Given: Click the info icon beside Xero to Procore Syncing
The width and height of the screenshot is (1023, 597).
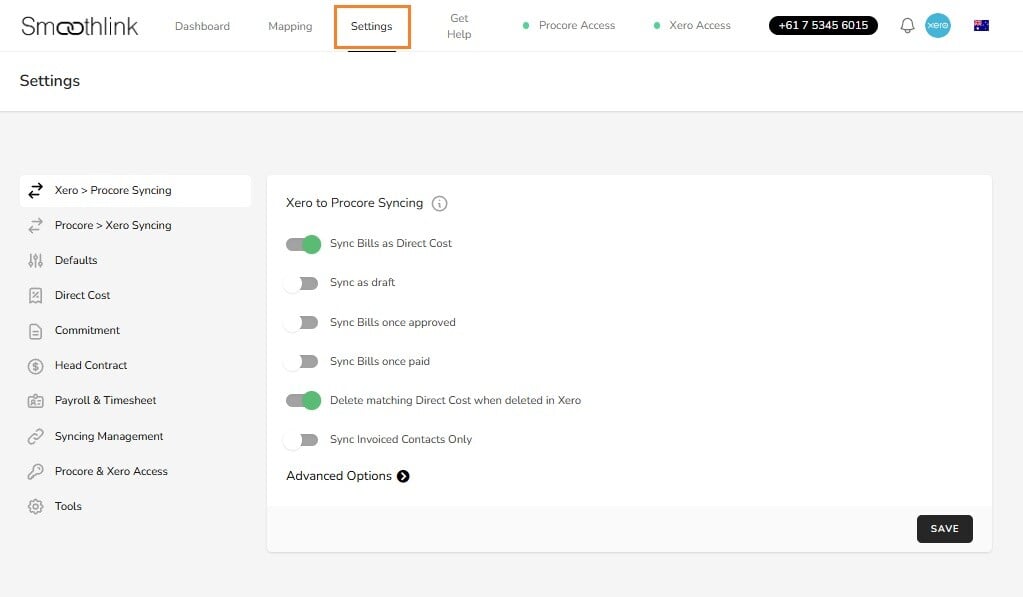Looking at the screenshot, I should (x=439, y=203).
